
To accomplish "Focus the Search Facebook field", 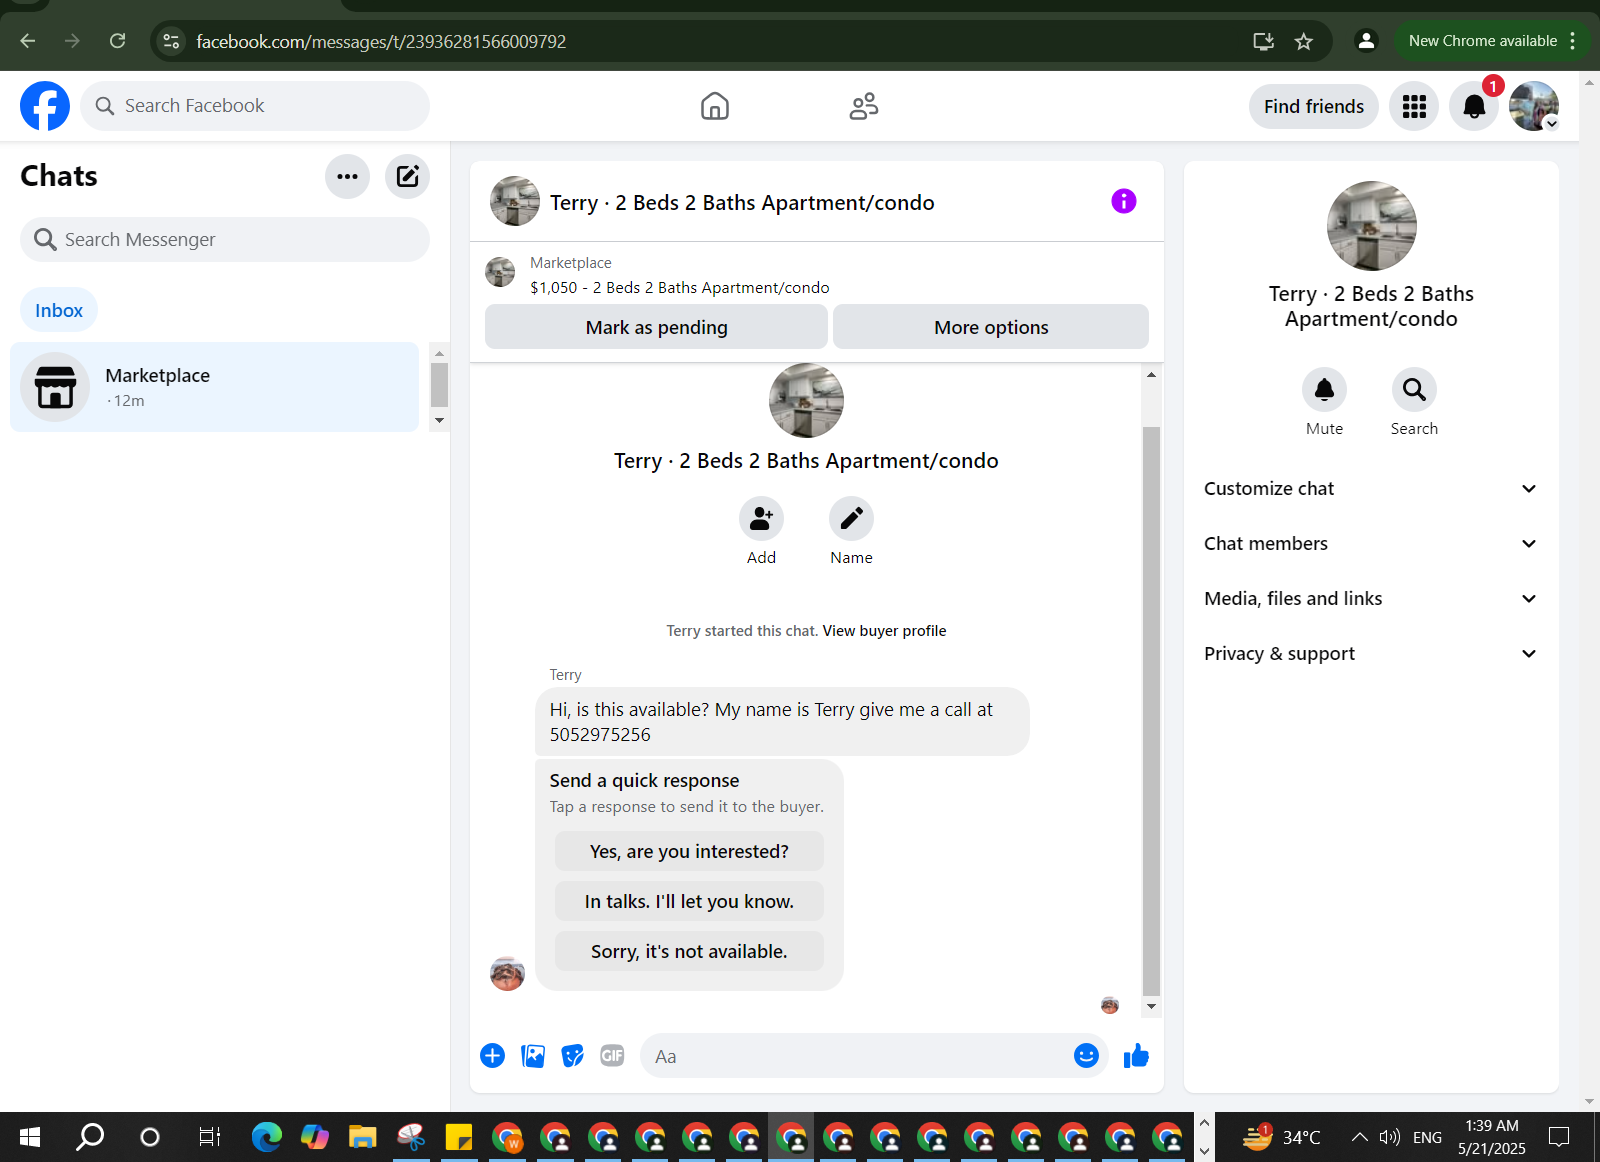I will coord(255,106).
